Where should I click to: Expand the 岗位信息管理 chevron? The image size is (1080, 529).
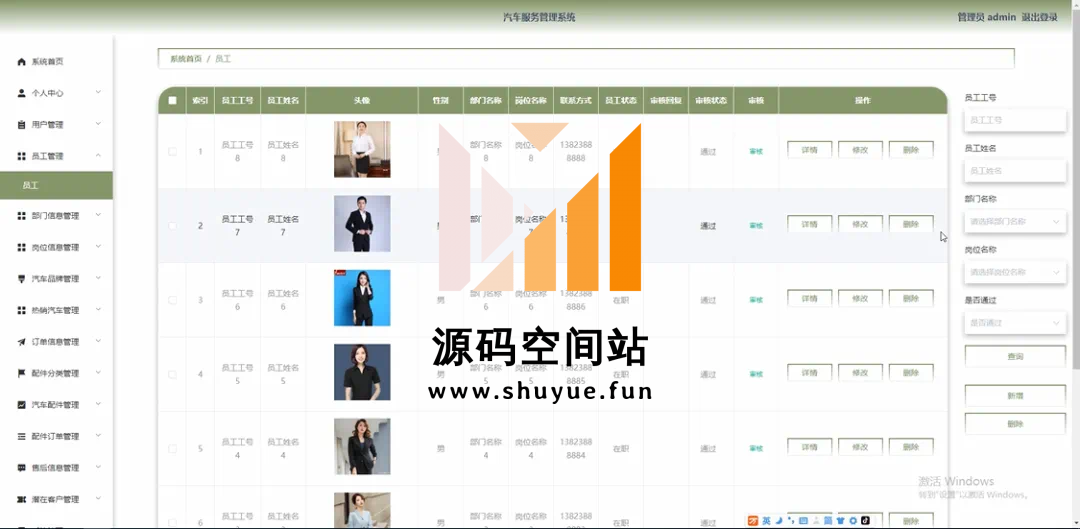coord(98,247)
